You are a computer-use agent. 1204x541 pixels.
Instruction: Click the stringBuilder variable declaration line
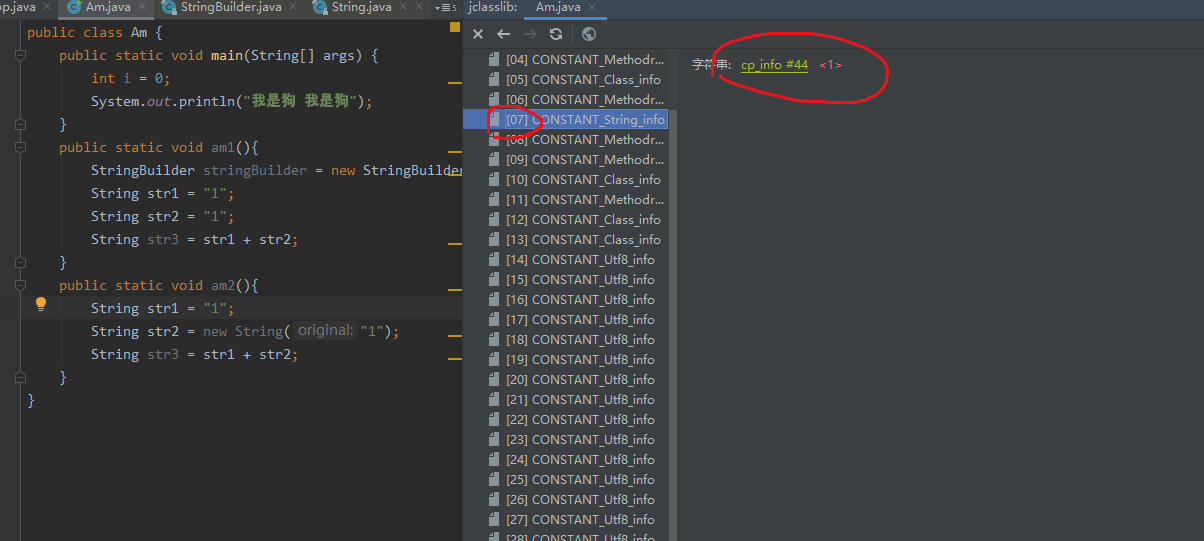point(277,170)
